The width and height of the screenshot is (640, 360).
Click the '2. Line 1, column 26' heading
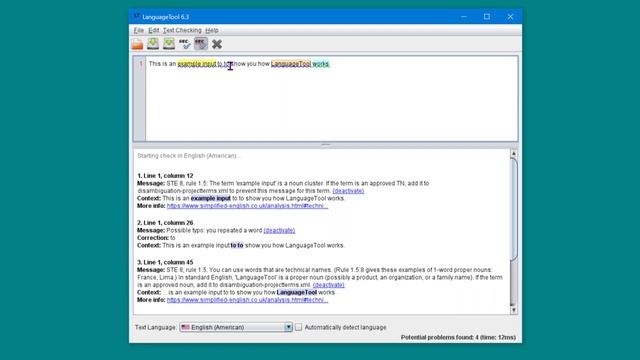pyautogui.click(x=165, y=223)
